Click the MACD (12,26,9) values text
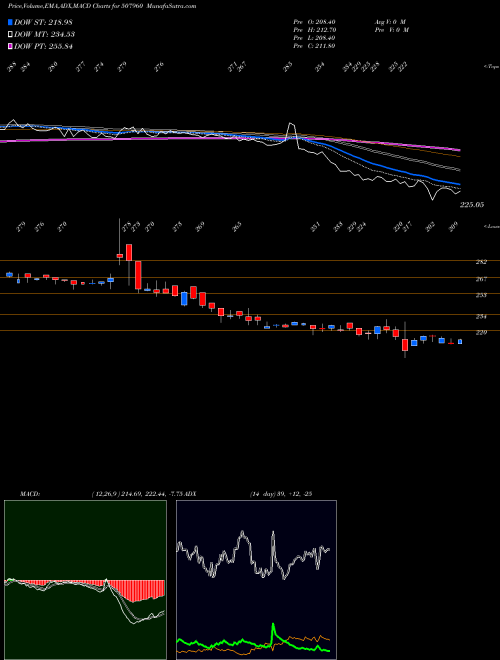 pyautogui.click(x=136, y=494)
